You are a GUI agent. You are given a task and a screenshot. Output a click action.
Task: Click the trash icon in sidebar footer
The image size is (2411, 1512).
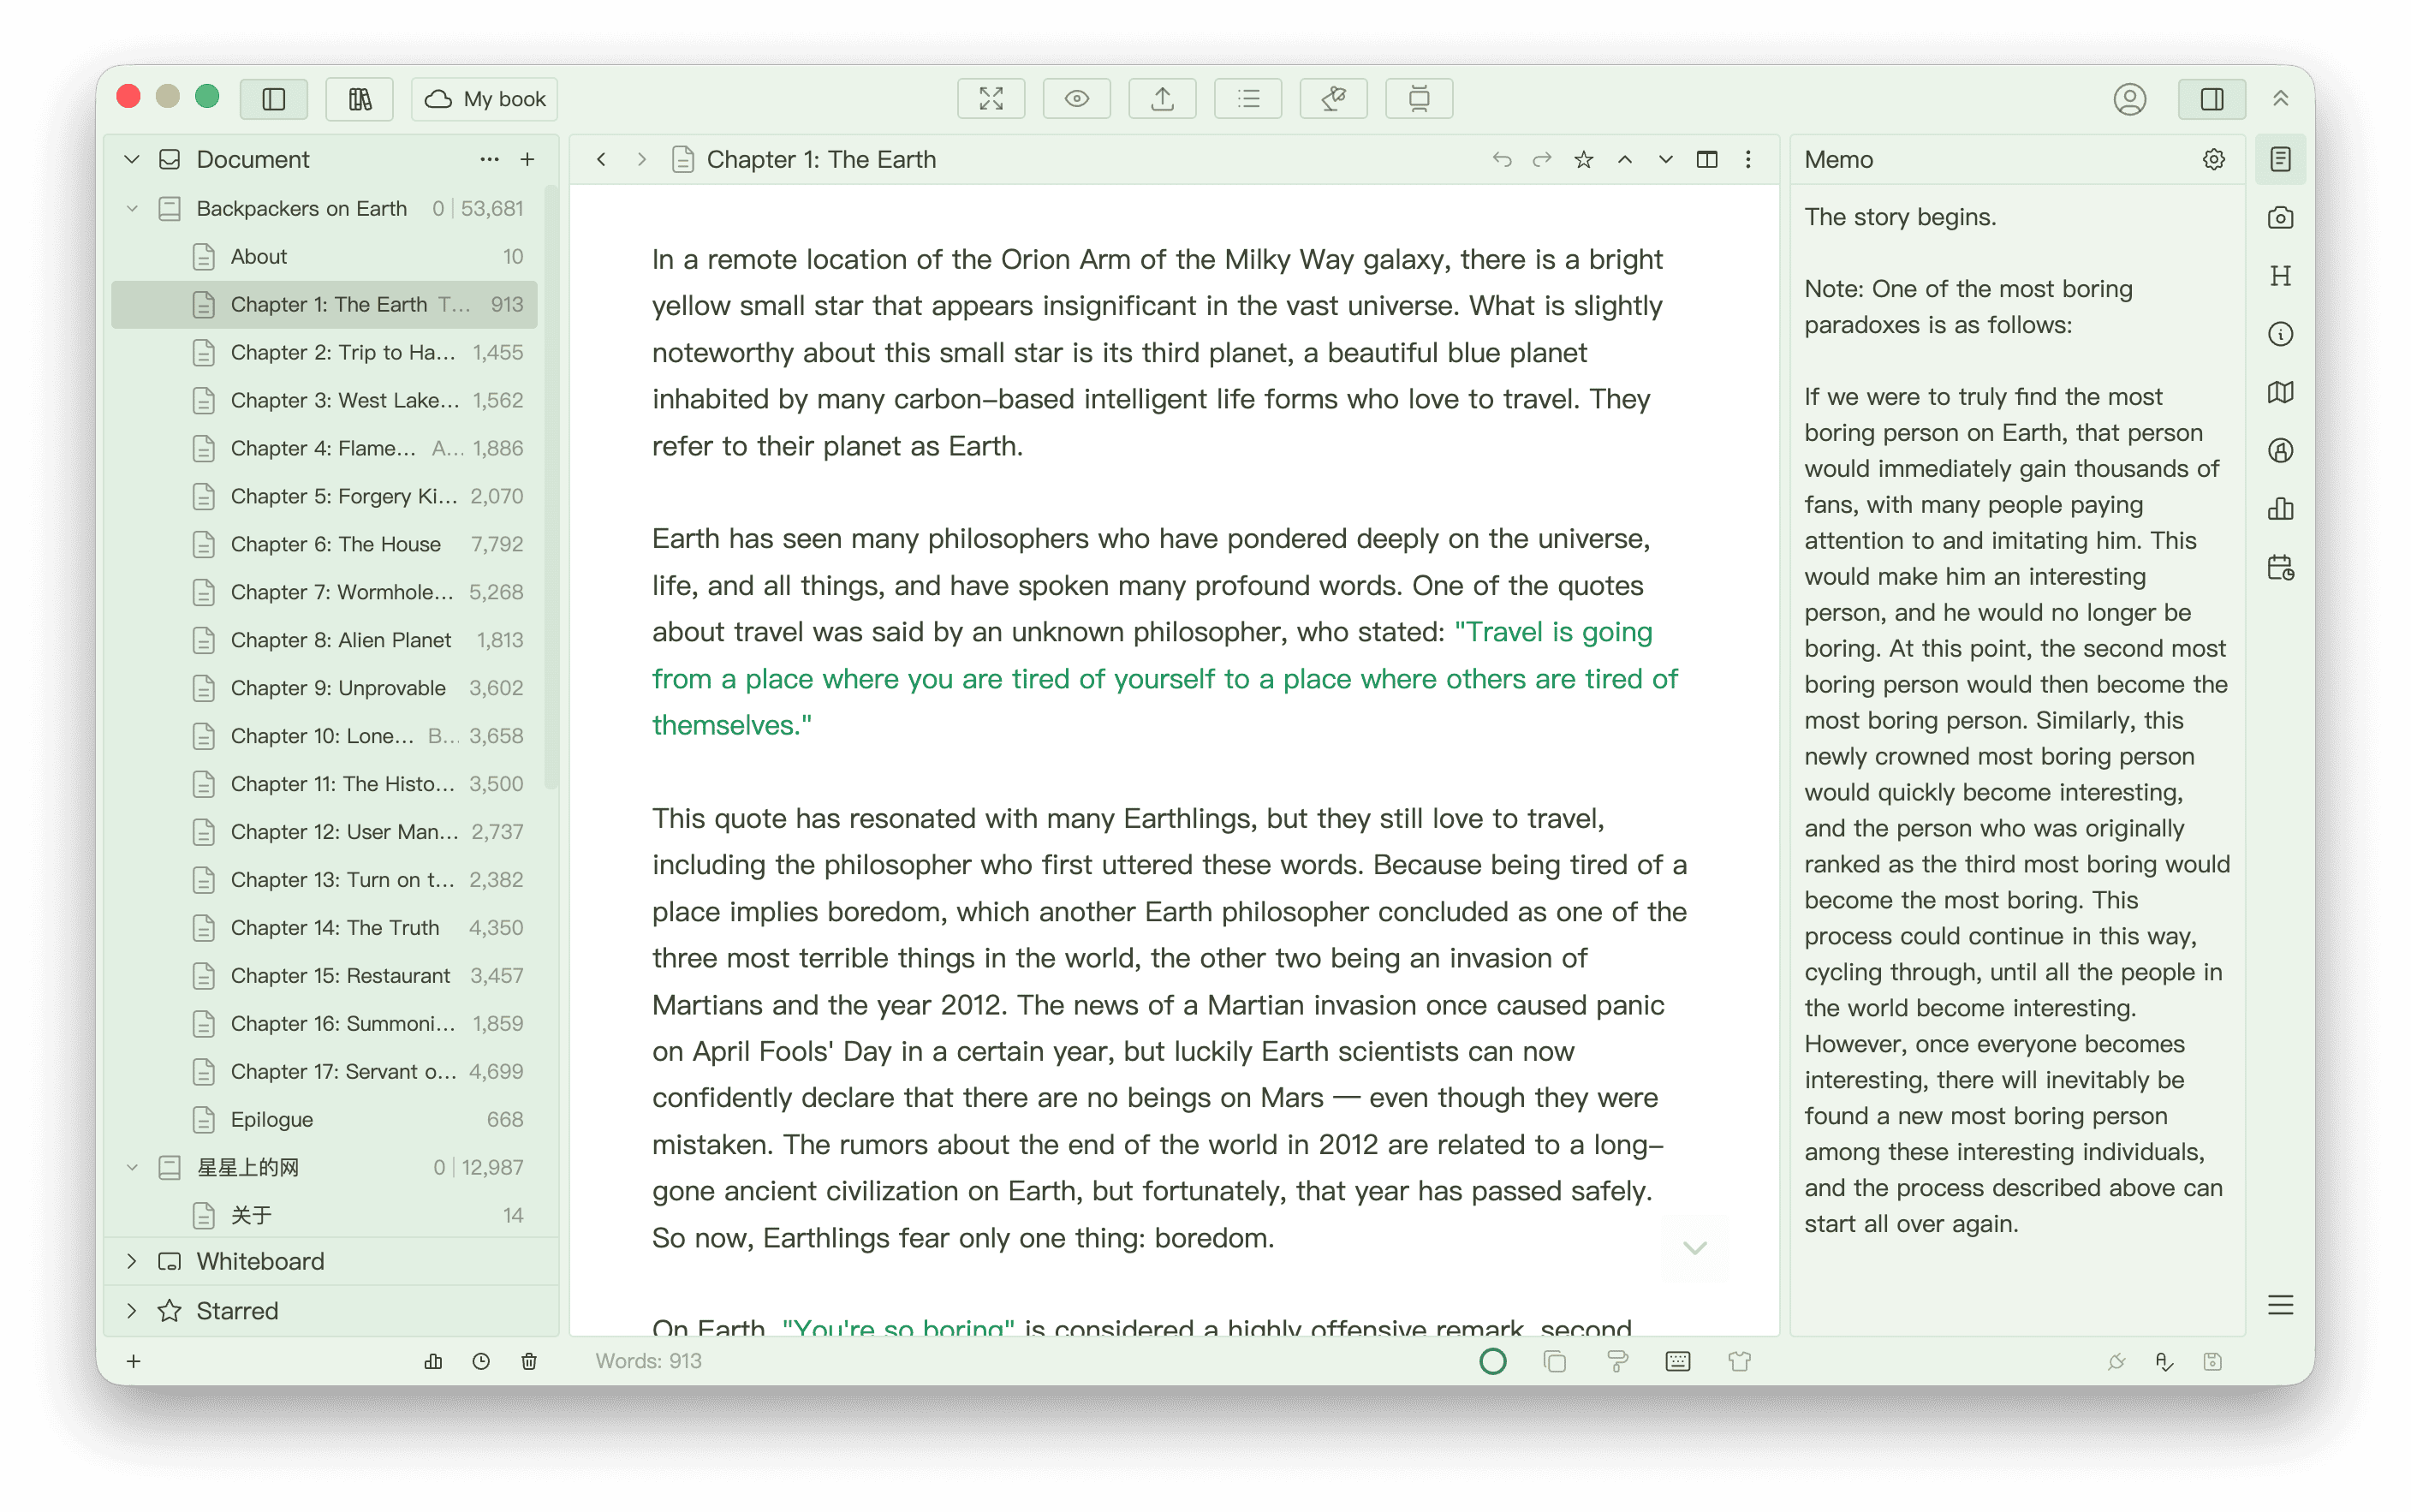point(529,1361)
